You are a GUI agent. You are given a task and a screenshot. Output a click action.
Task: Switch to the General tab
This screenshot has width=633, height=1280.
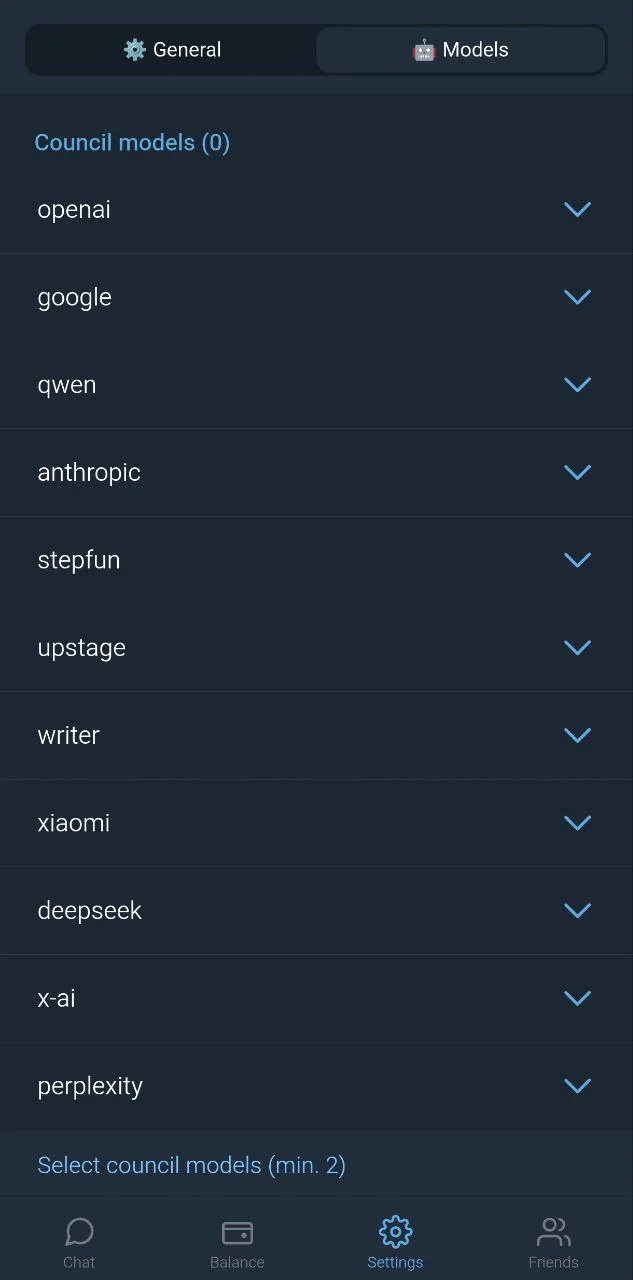[x=172, y=50]
